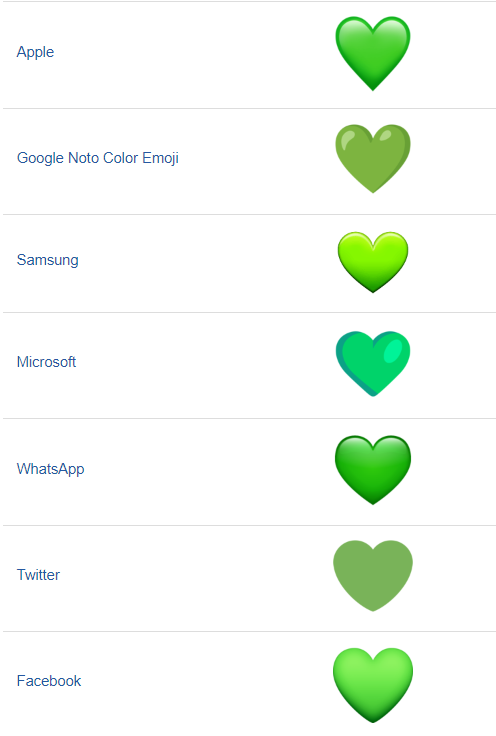This screenshot has height=736, width=496.
Task: Select Twitter's flat green heart emoji
Action: 373,576
